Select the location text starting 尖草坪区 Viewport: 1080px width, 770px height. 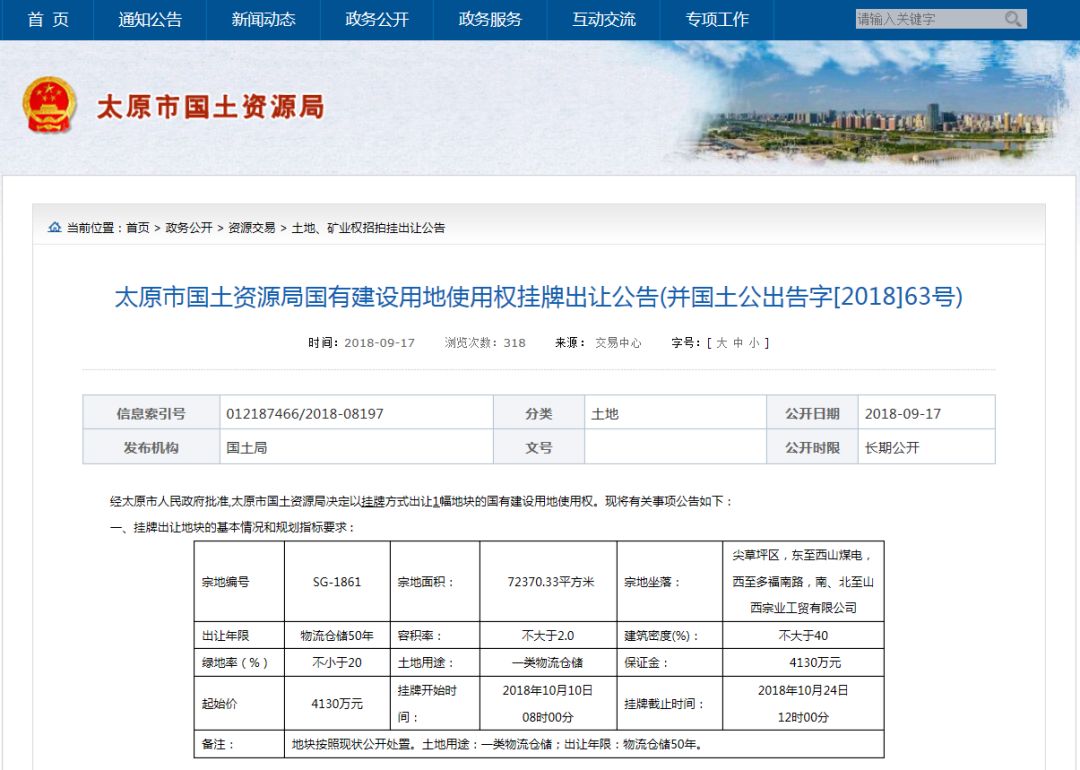point(803,581)
